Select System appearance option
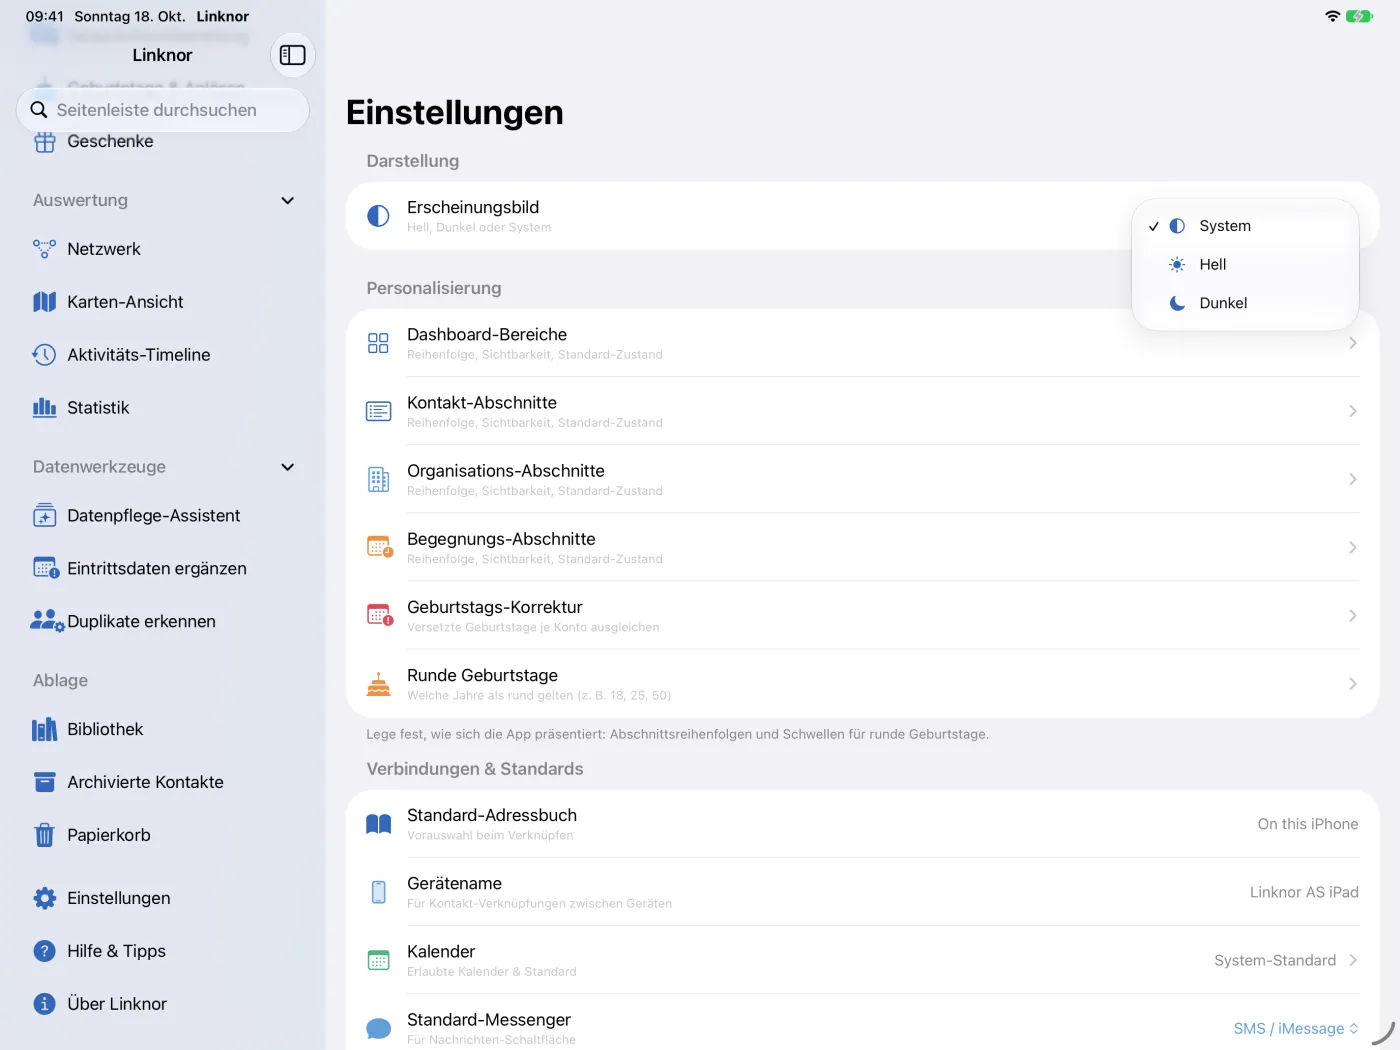This screenshot has width=1400, height=1050. click(x=1245, y=226)
